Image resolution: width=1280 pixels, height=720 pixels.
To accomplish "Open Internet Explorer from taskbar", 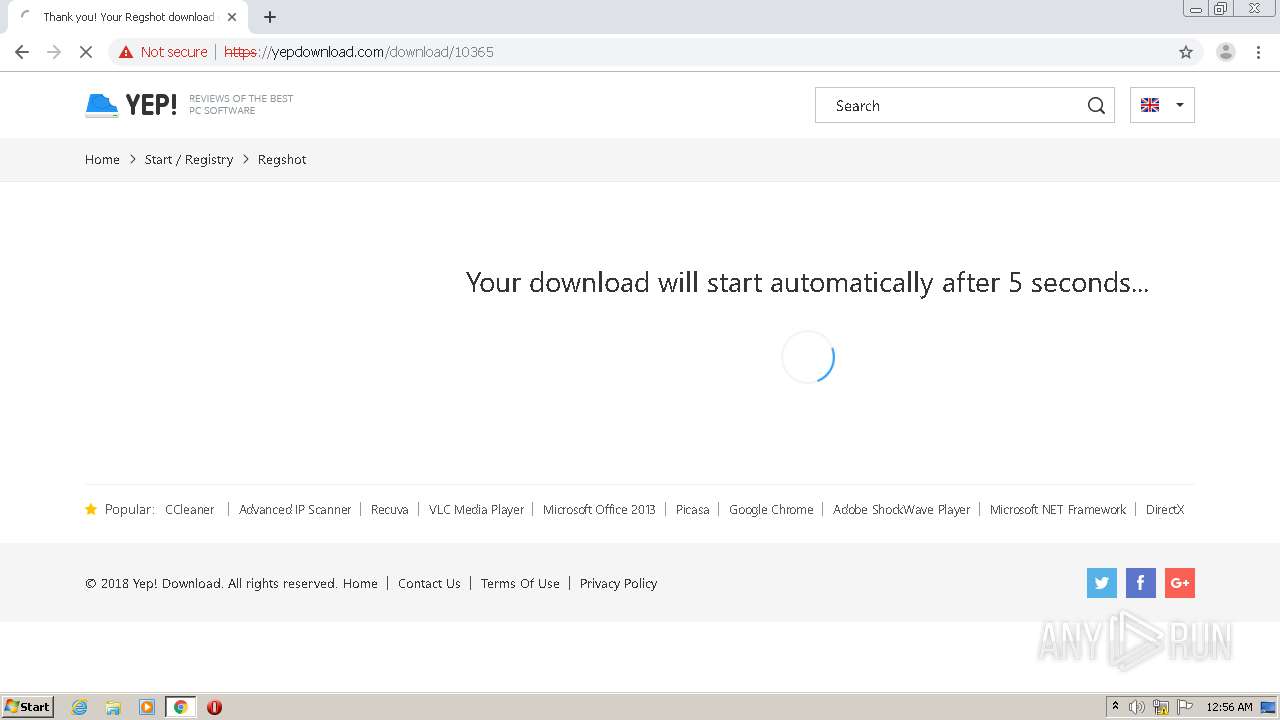I will (x=80, y=707).
